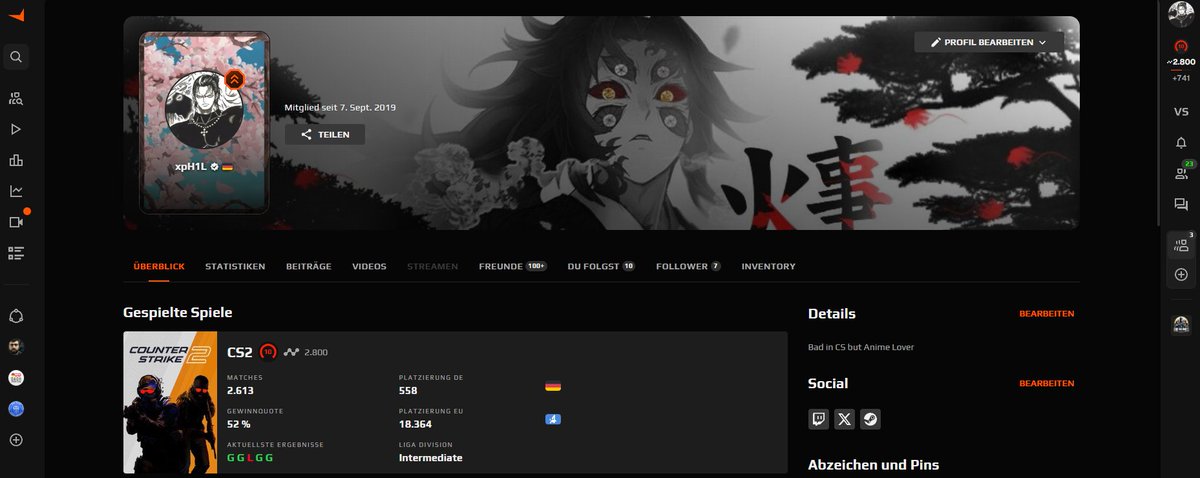Open the video camera icon with notification dot
This screenshot has width=1200, height=478.
tap(17, 221)
